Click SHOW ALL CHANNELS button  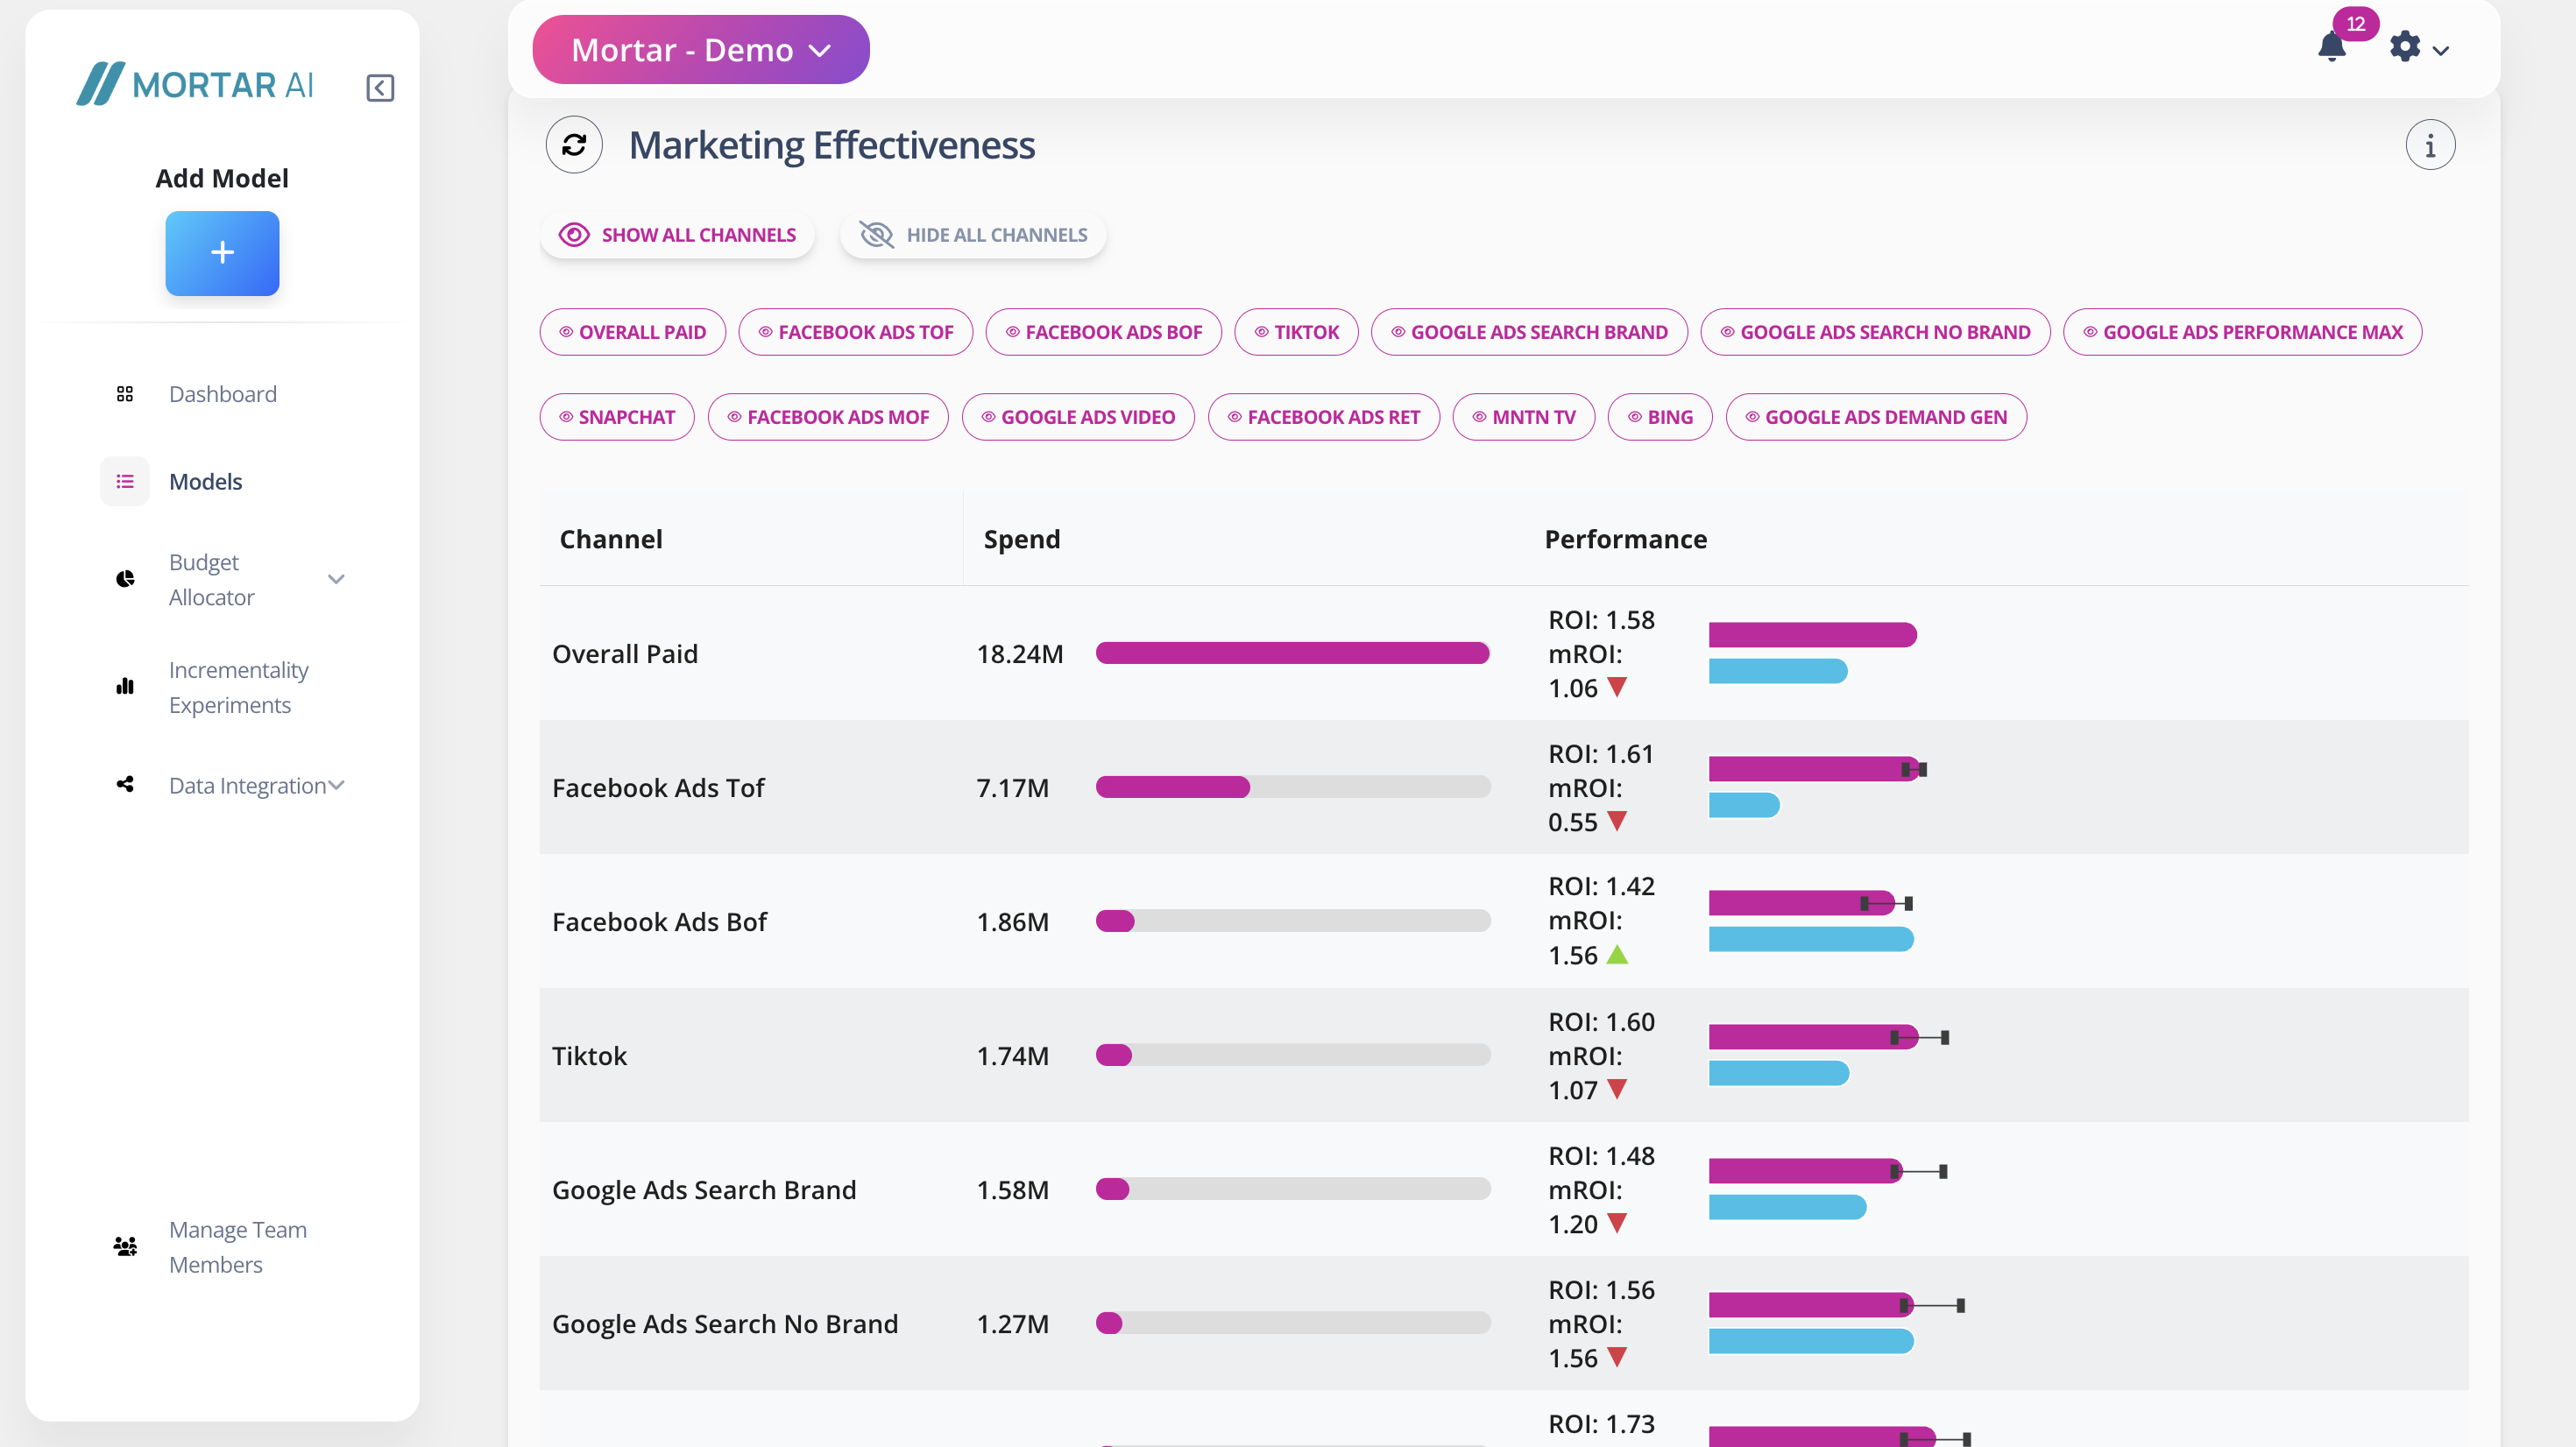pyautogui.click(x=678, y=235)
